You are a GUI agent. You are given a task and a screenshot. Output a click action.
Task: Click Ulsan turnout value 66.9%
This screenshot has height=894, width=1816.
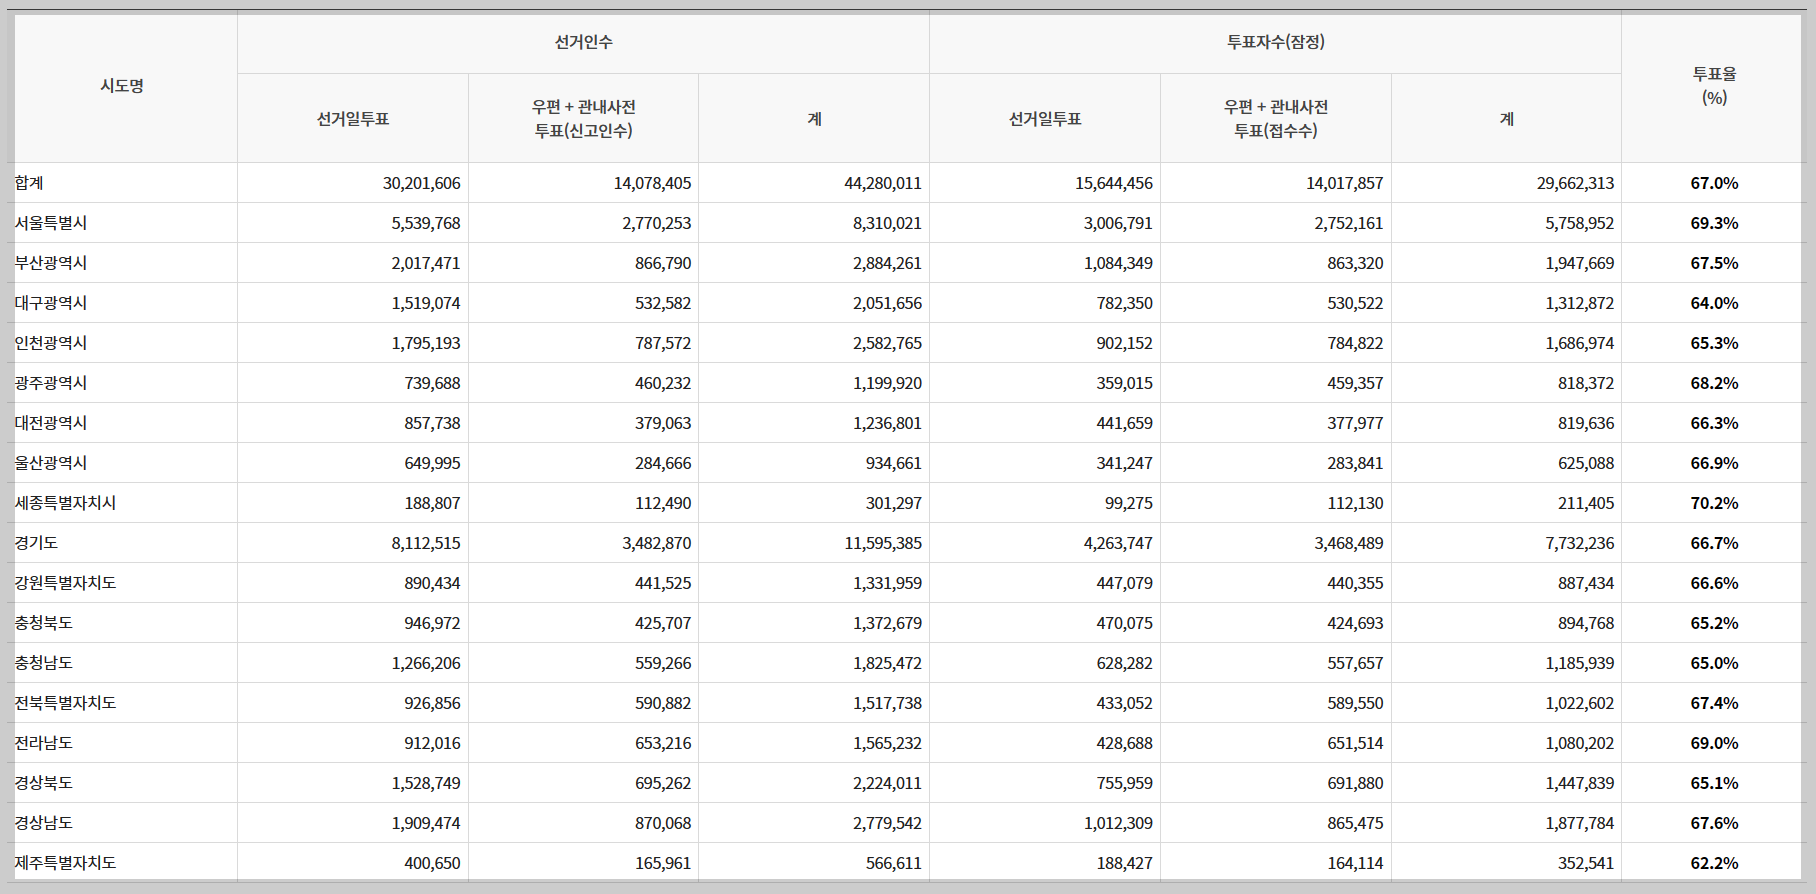tap(1714, 463)
